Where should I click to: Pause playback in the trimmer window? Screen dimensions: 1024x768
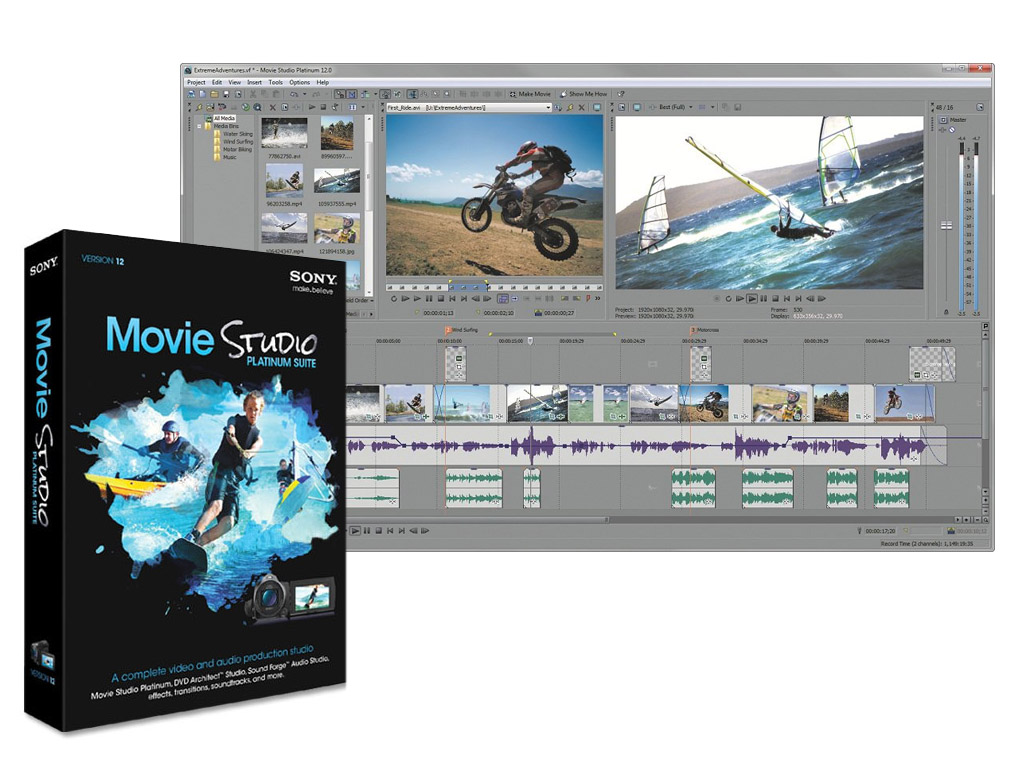[x=429, y=298]
